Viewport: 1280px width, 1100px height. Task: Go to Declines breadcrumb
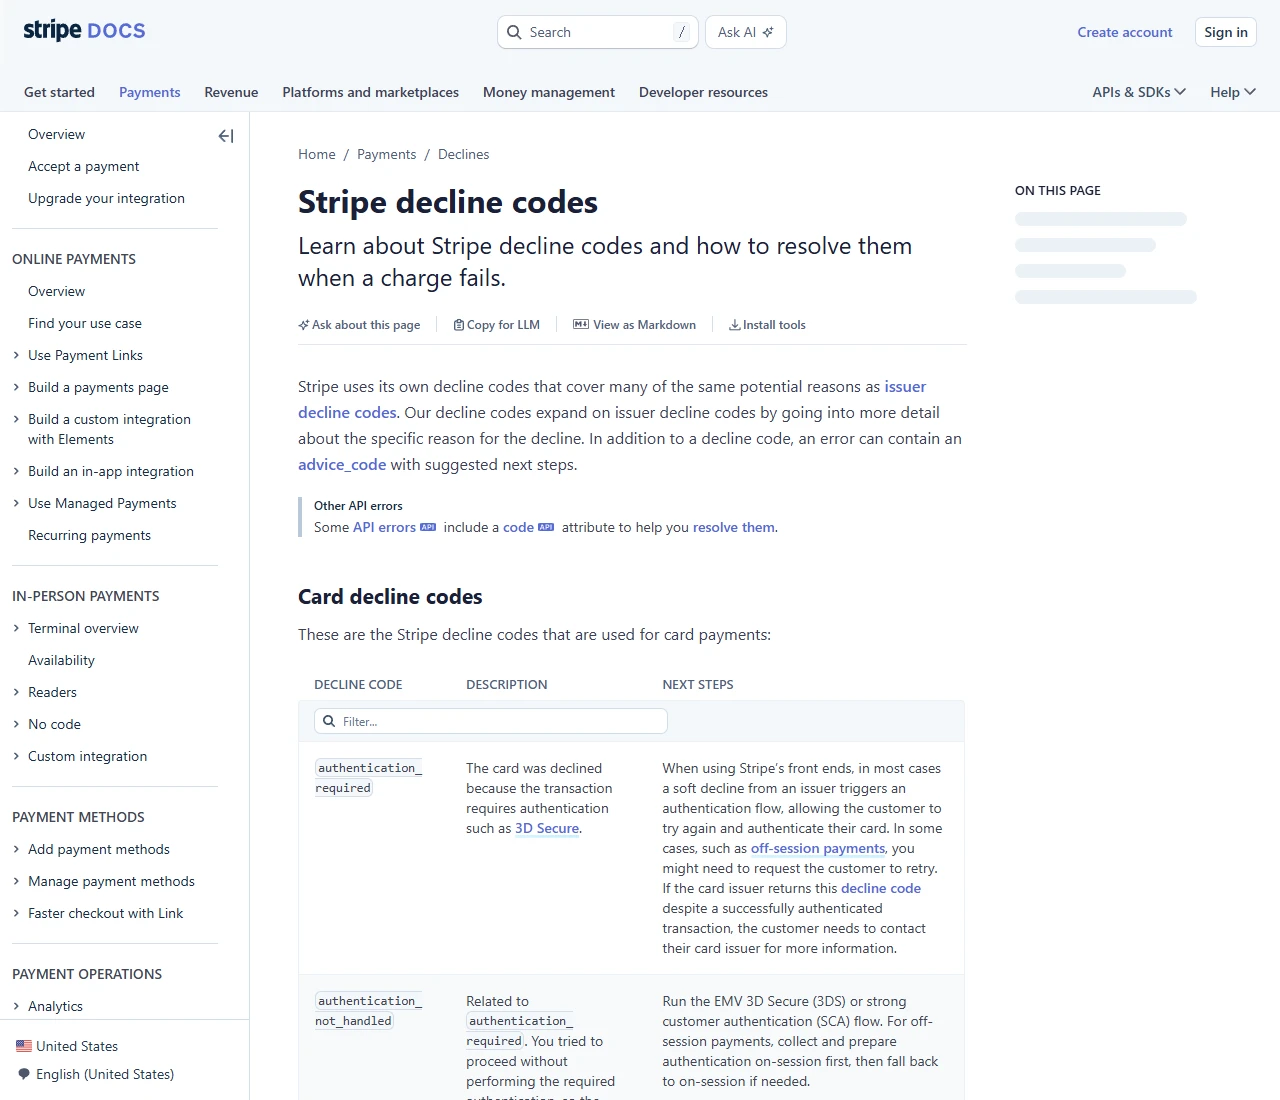[x=463, y=154]
